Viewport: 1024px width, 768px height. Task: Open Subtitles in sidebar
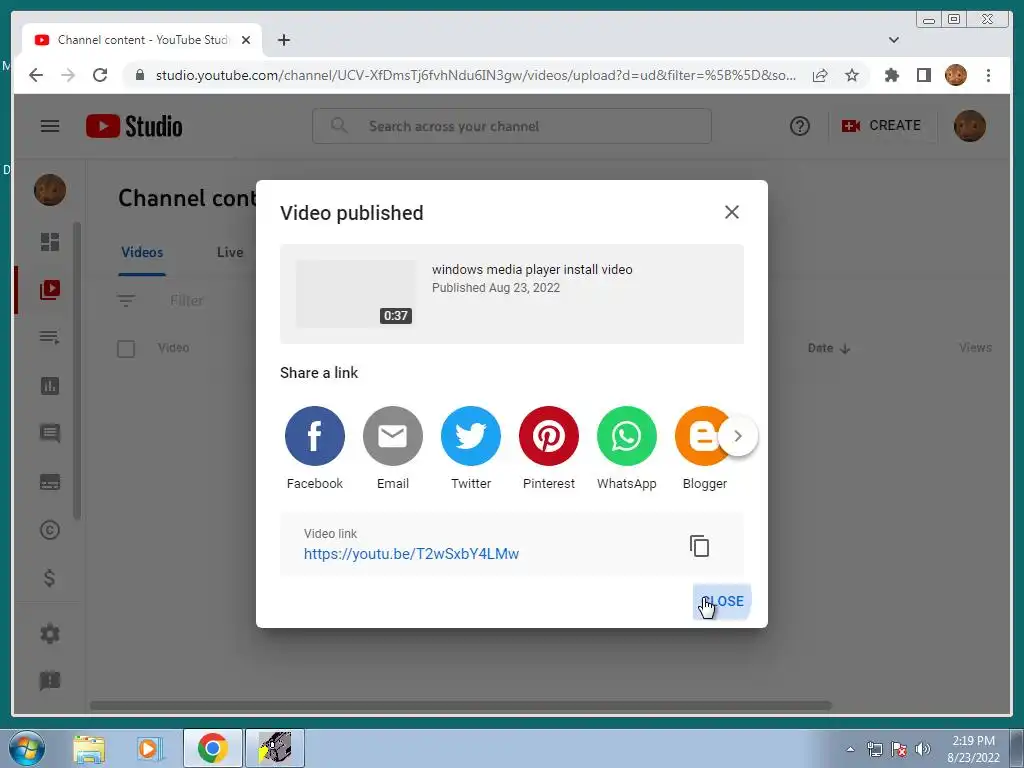pyautogui.click(x=50, y=482)
